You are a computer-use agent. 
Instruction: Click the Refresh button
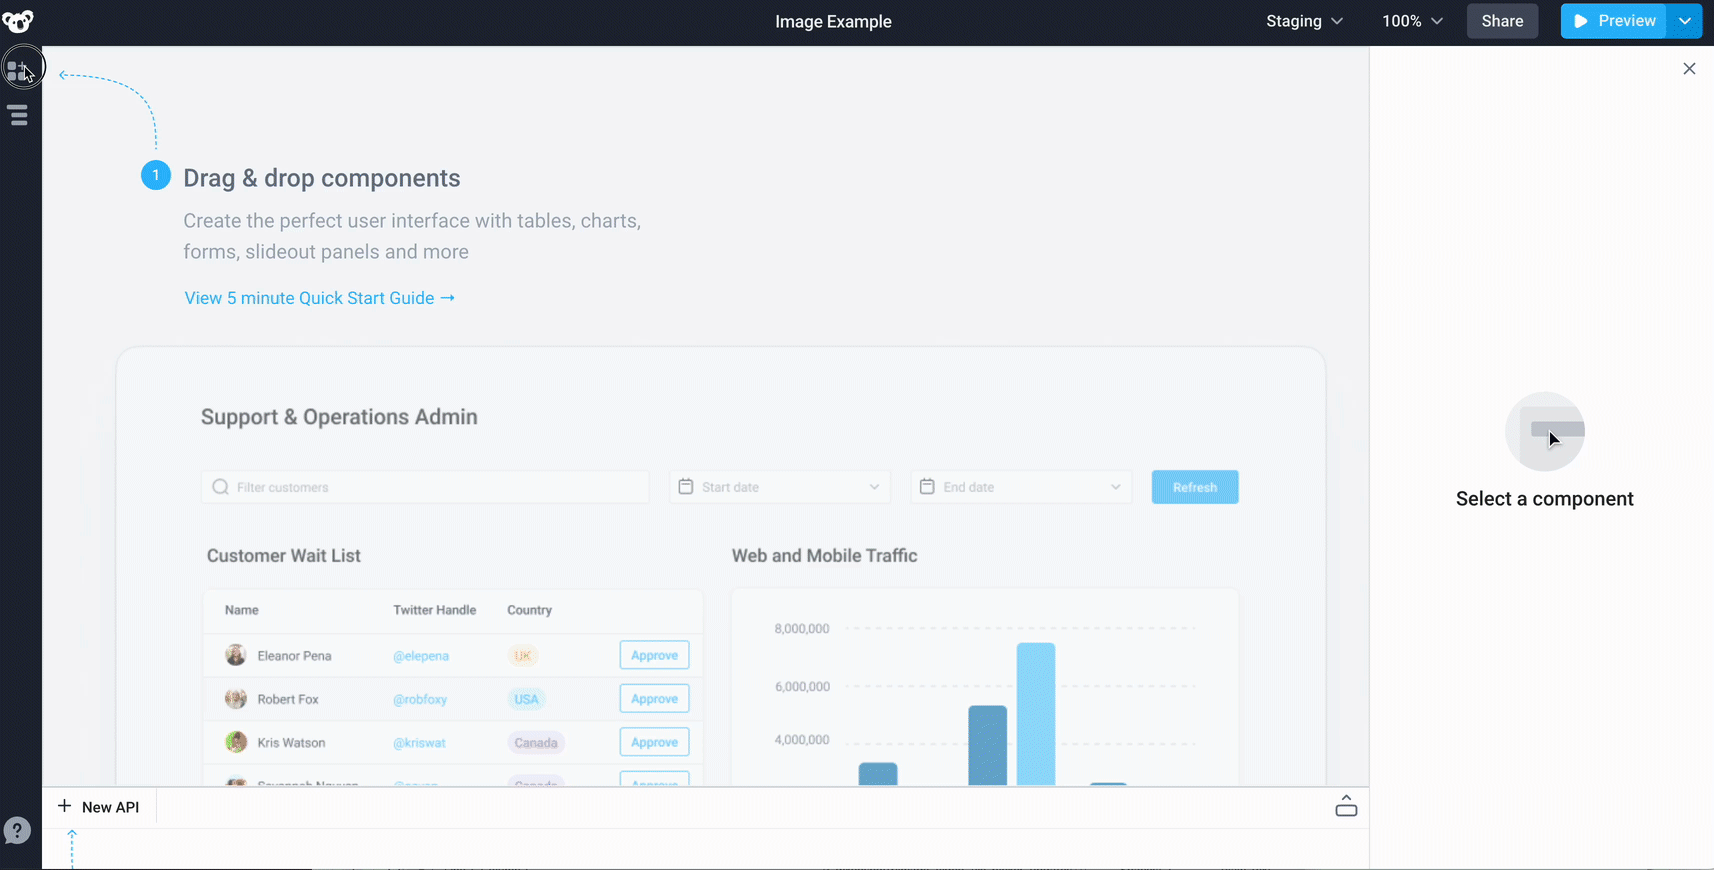(1195, 487)
